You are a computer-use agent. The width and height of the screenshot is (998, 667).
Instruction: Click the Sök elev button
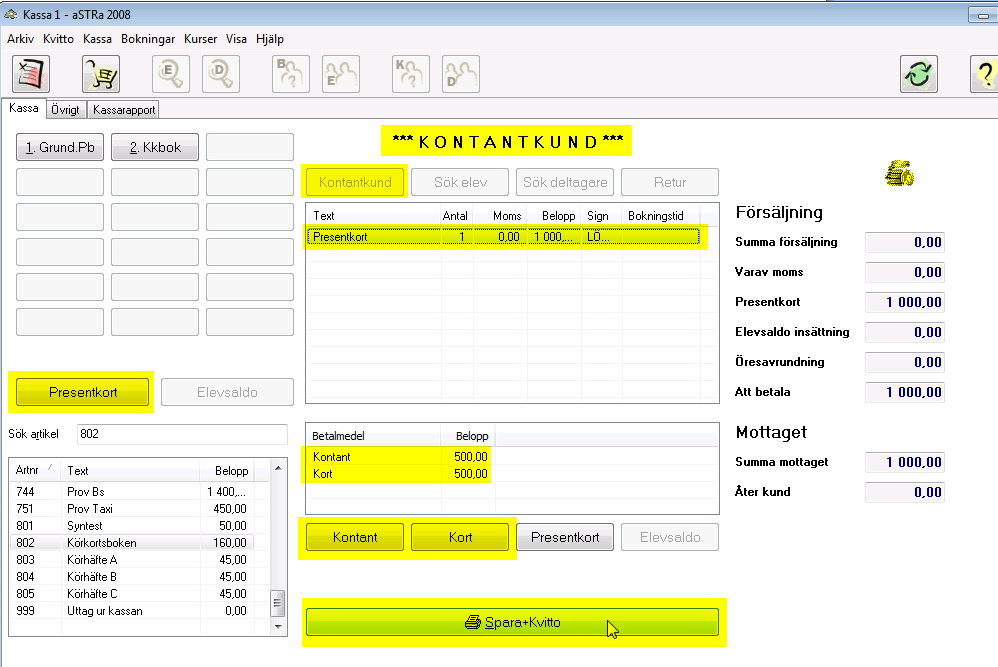tap(460, 182)
